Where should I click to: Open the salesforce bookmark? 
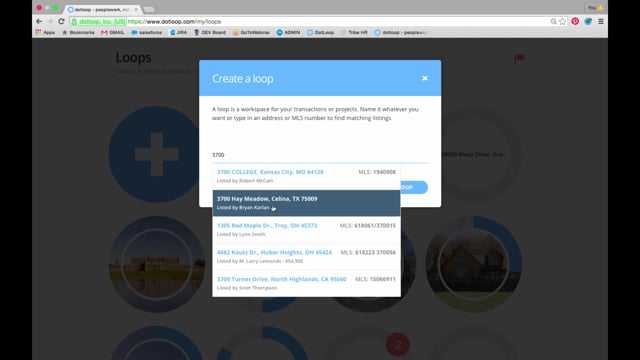(147, 32)
